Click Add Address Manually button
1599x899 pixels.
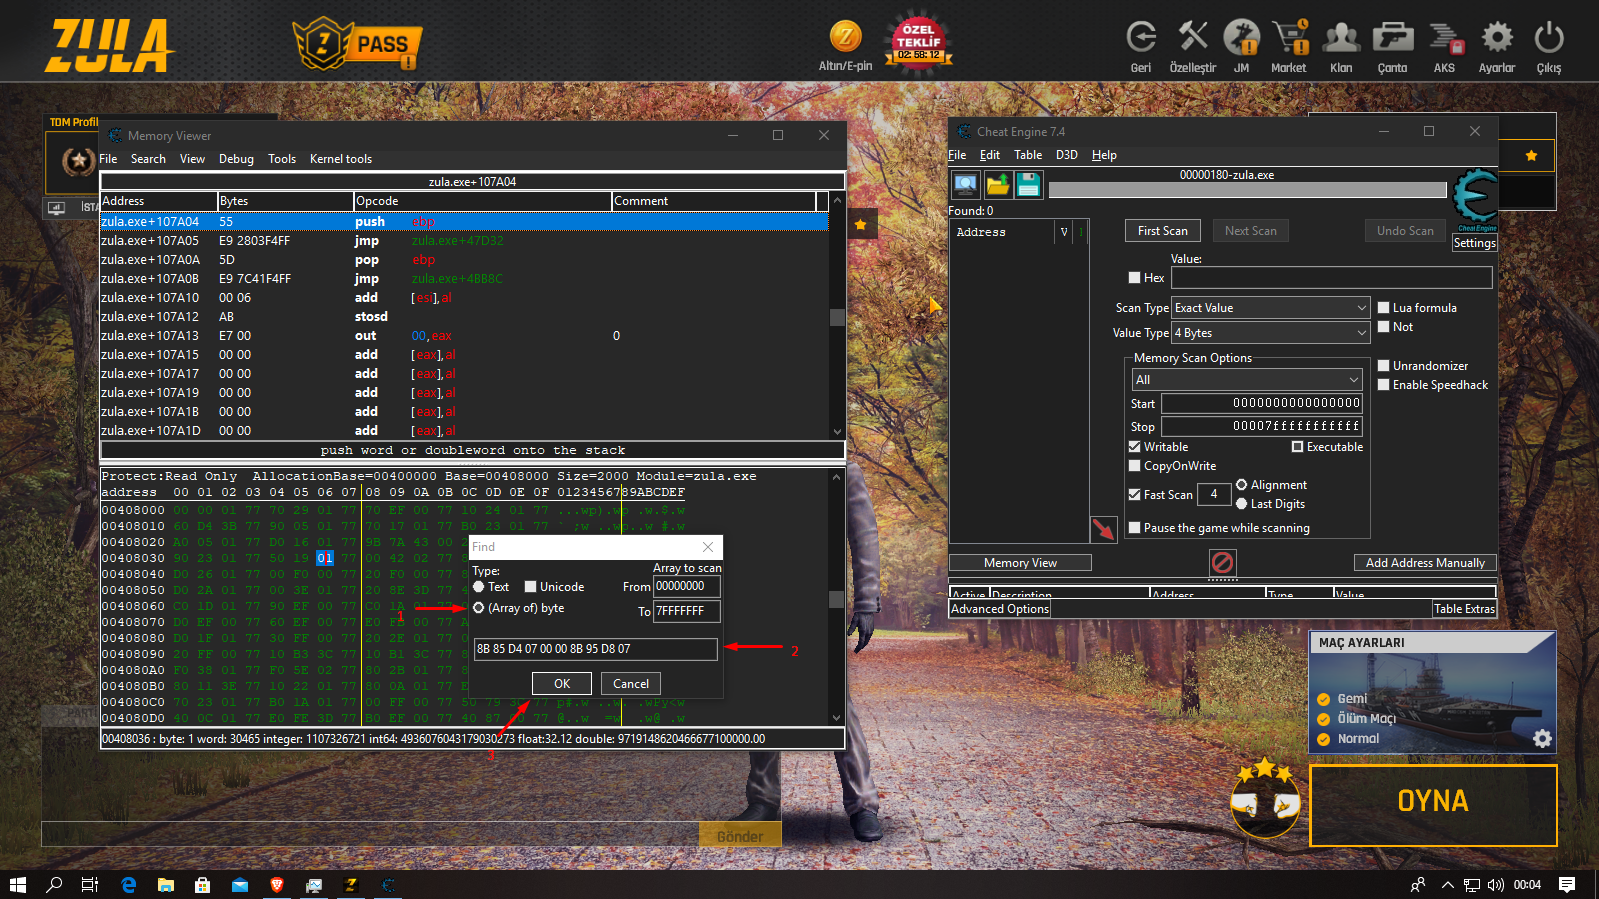[1425, 563]
